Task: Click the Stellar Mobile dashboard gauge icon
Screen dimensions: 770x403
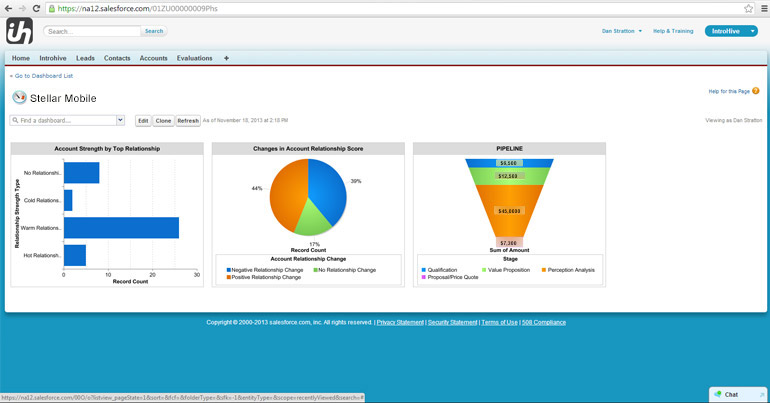Action: click(19, 97)
